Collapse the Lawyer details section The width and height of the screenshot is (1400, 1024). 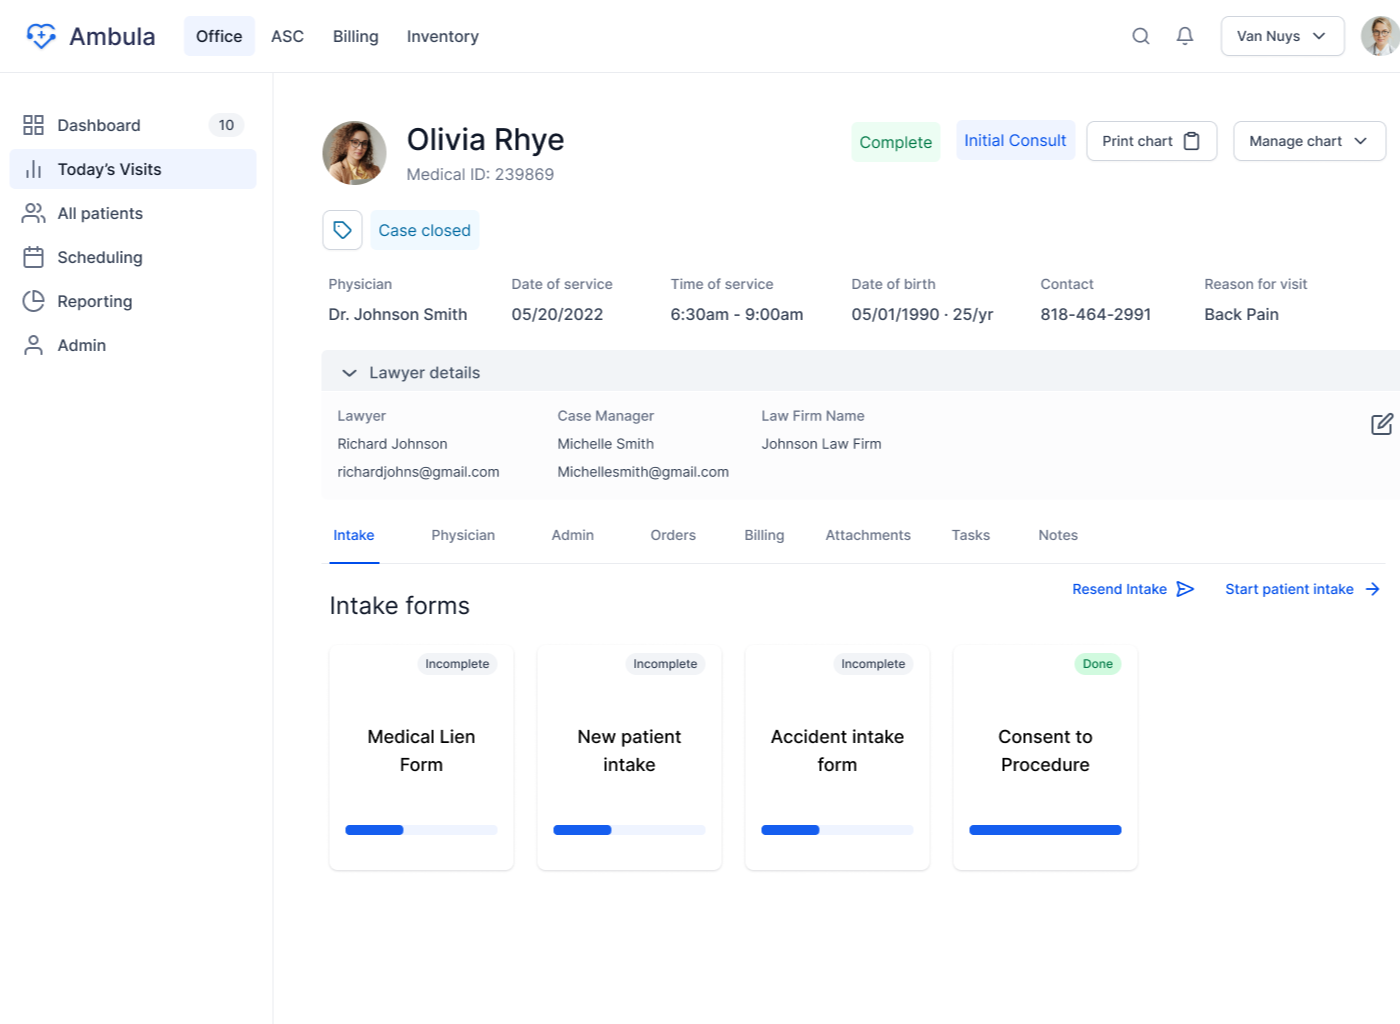tap(349, 372)
